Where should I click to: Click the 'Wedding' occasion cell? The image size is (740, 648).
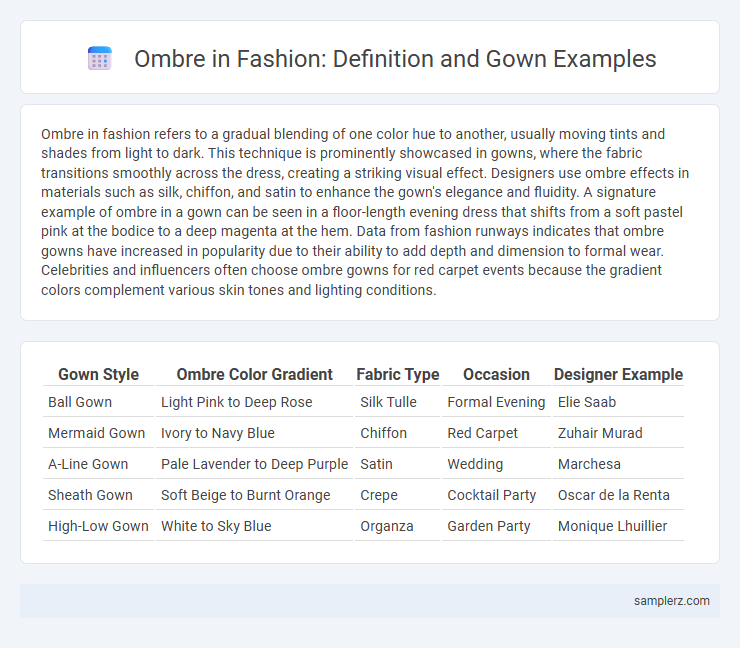pos(496,464)
